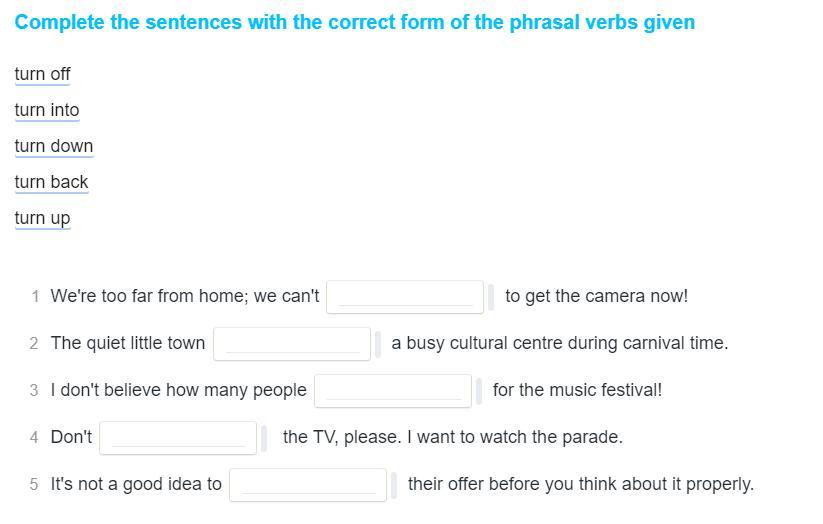
Task: Select the "turn into" phrasal verb
Action: click(47, 110)
